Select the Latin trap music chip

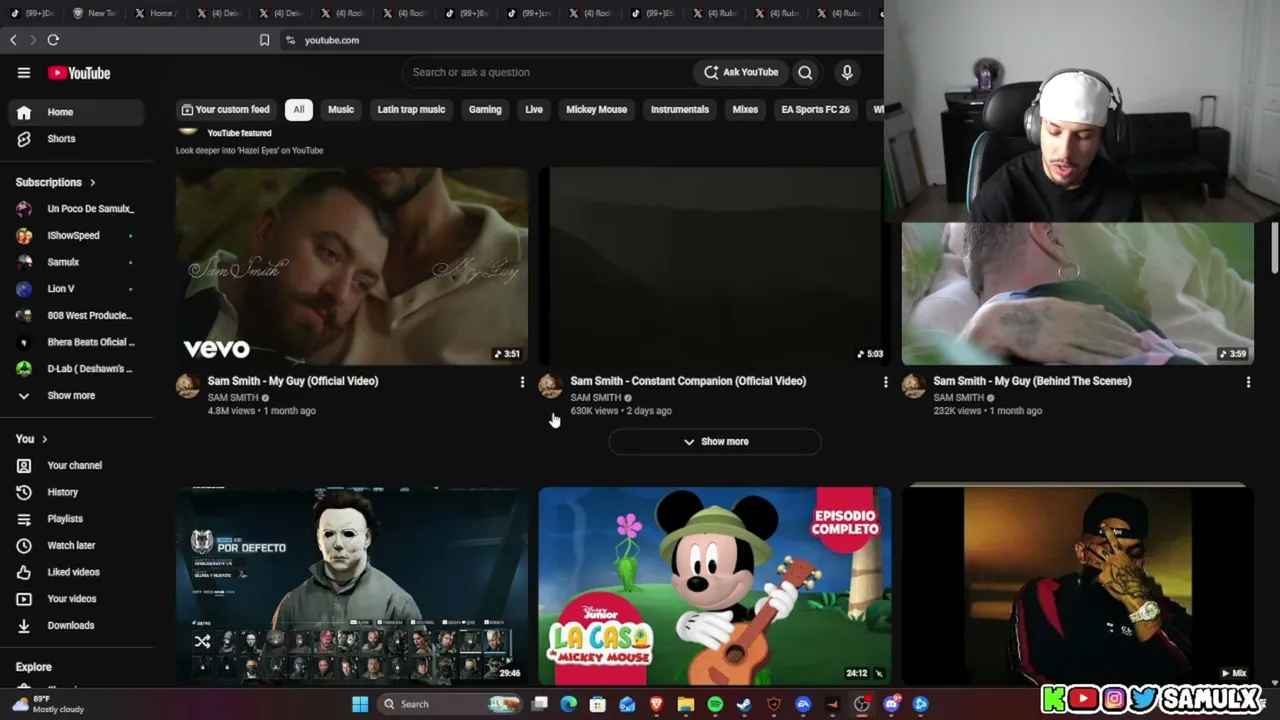411,110
